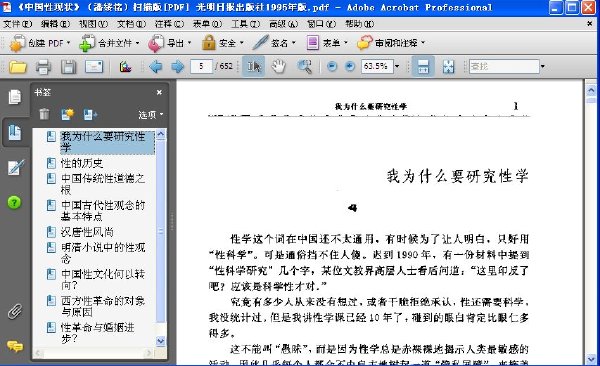This screenshot has height=366, width=600.
Task: Go to previous page with left arrow
Action: tap(155, 67)
